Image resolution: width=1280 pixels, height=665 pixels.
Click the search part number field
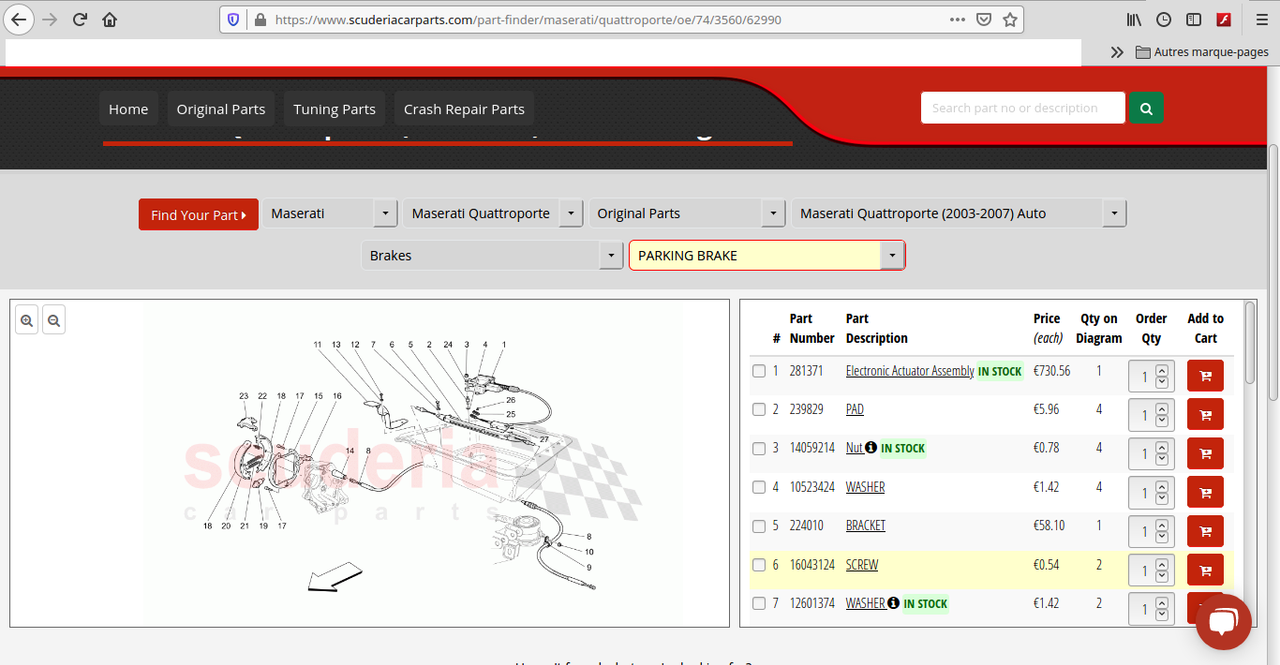[x=1023, y=108]
